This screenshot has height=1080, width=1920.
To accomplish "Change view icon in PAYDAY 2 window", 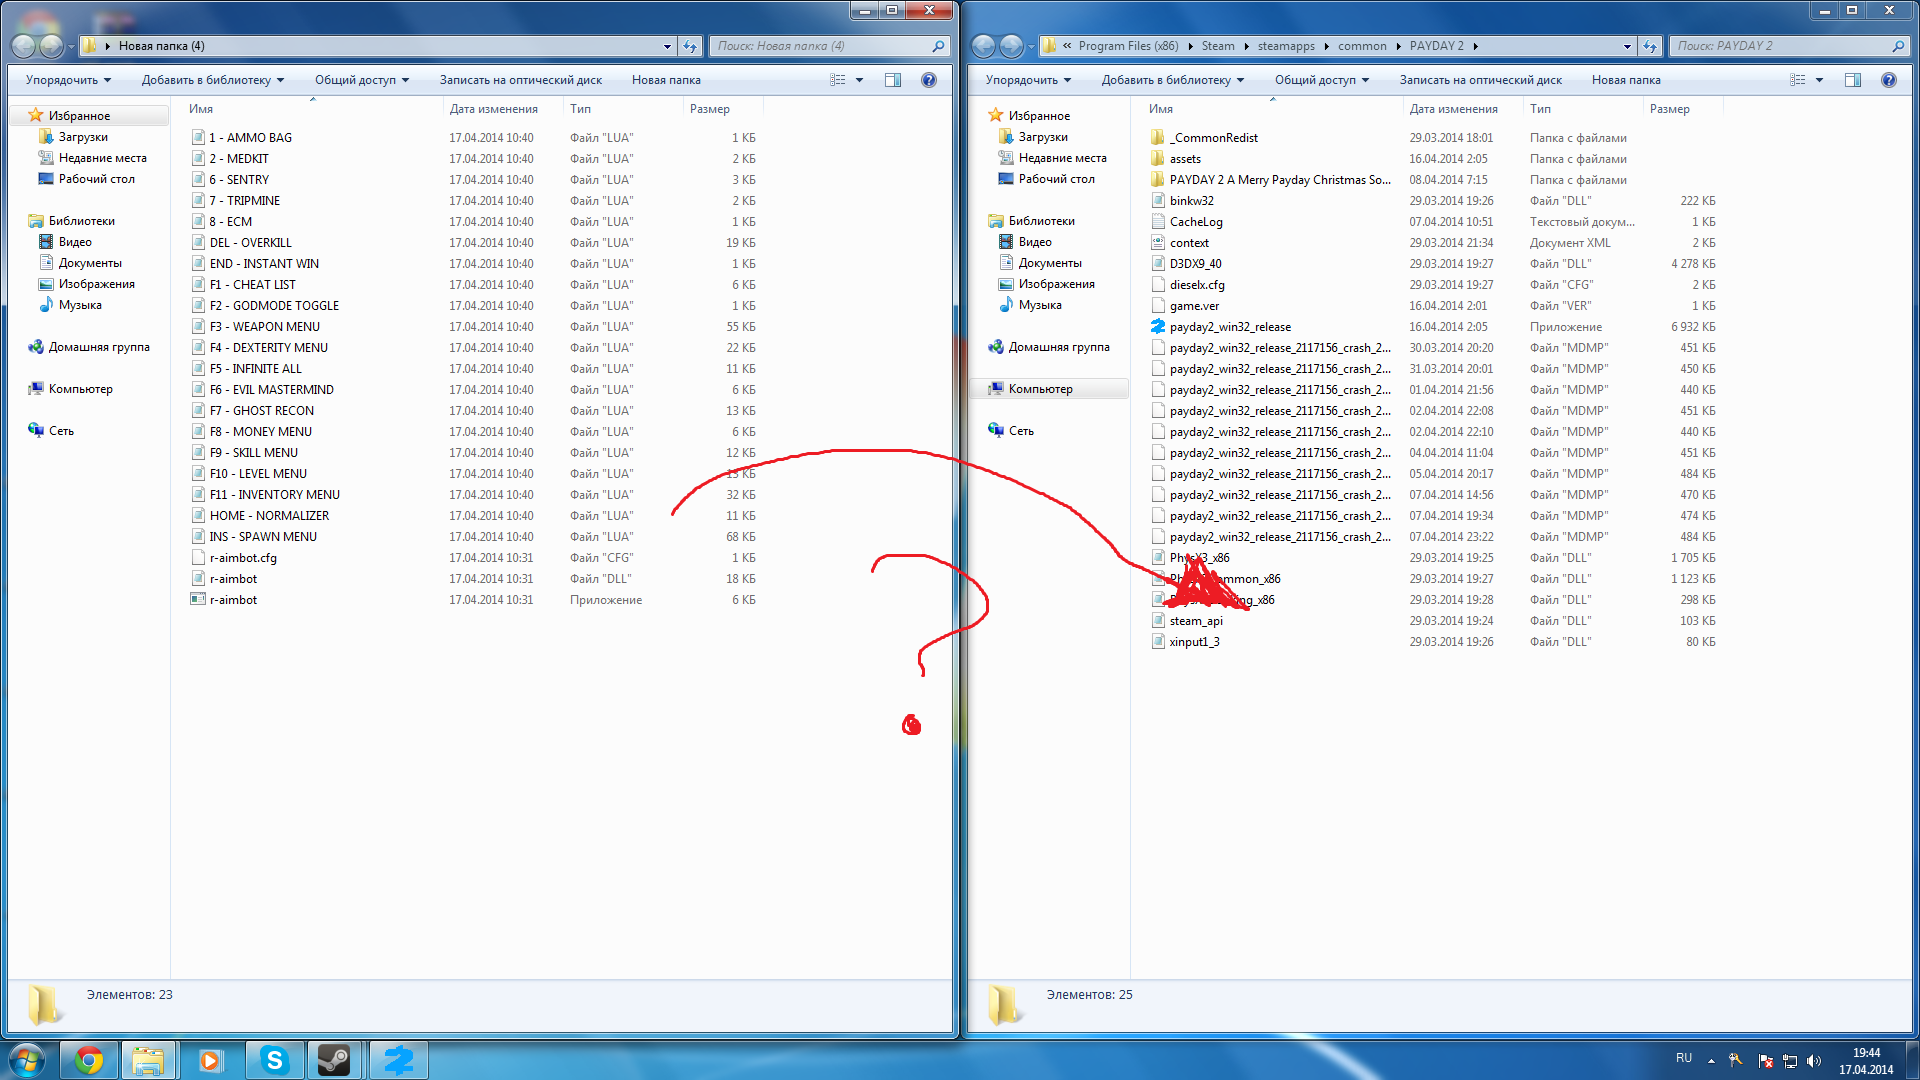I will click(x=1798, y=80).
